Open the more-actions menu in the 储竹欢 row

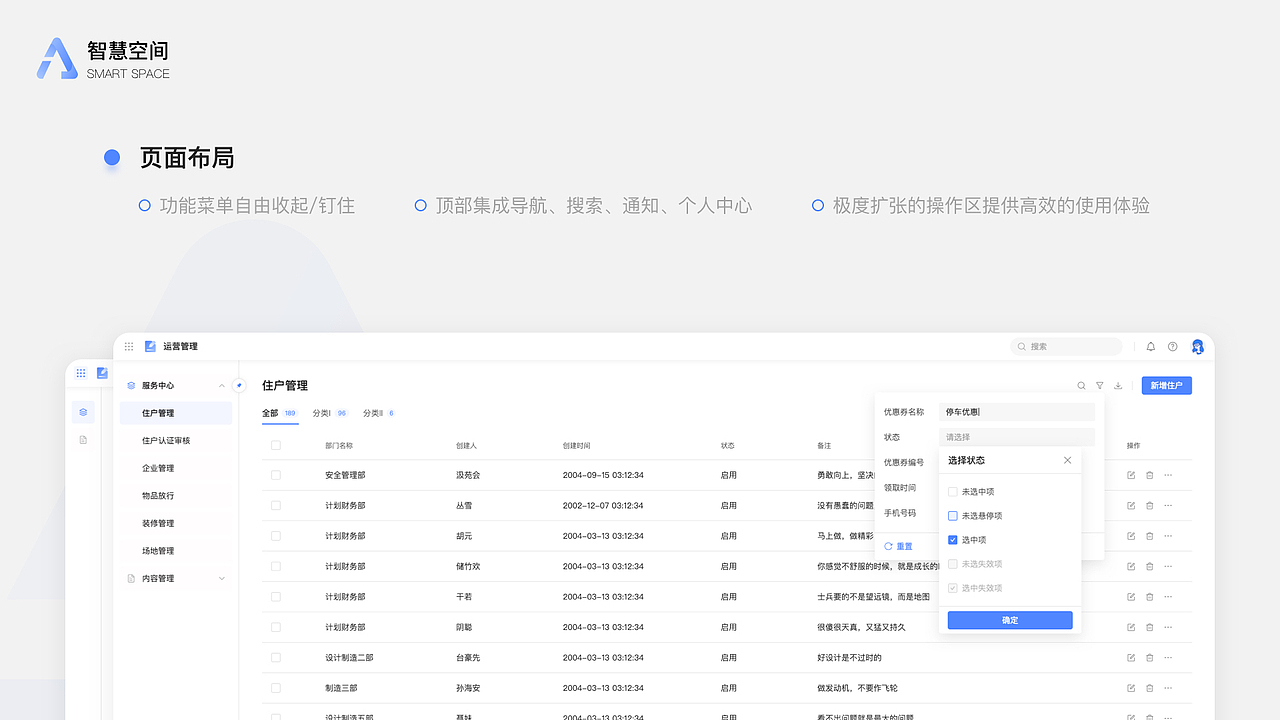pyautogui.click(x=1167, y=566)
